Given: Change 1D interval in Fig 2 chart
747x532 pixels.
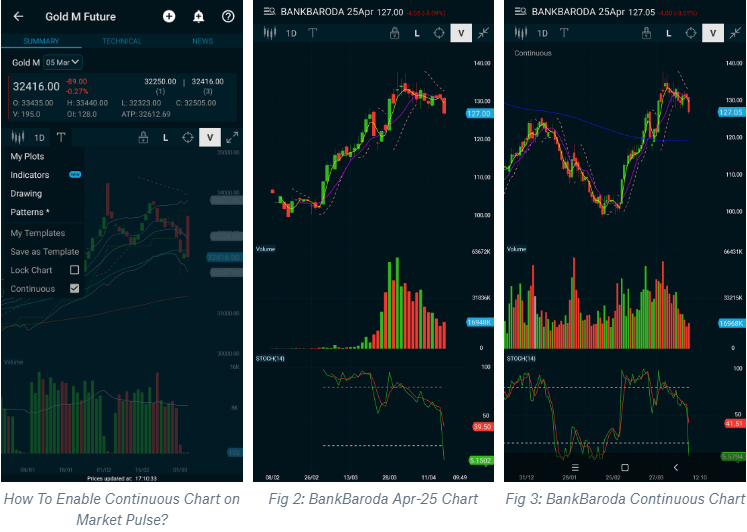Looking at the screenshot, I should pyautogui.click(x=291, y=33).
